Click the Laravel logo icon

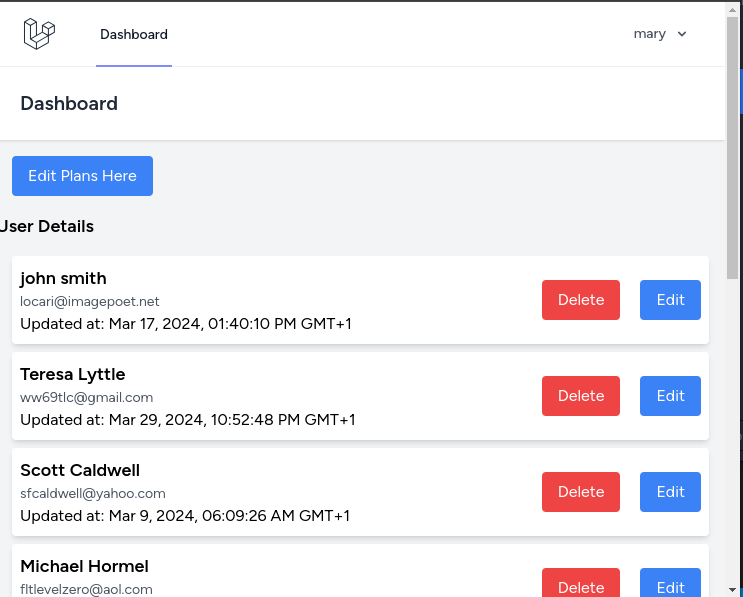point(39,34)
